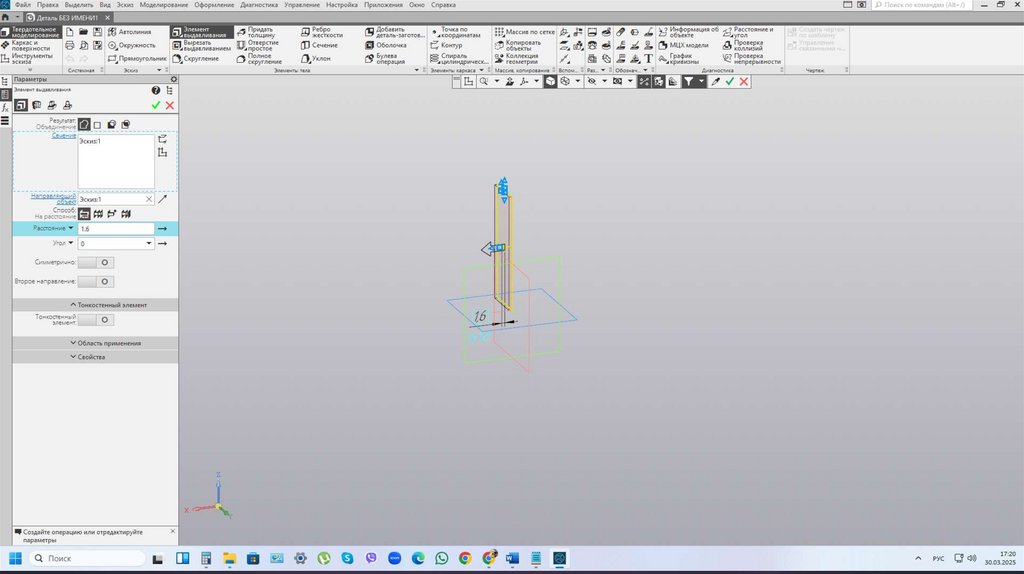Open the Angle (Угол) value dropdown
The image size is (1024, 574).
tap(149, 243)
